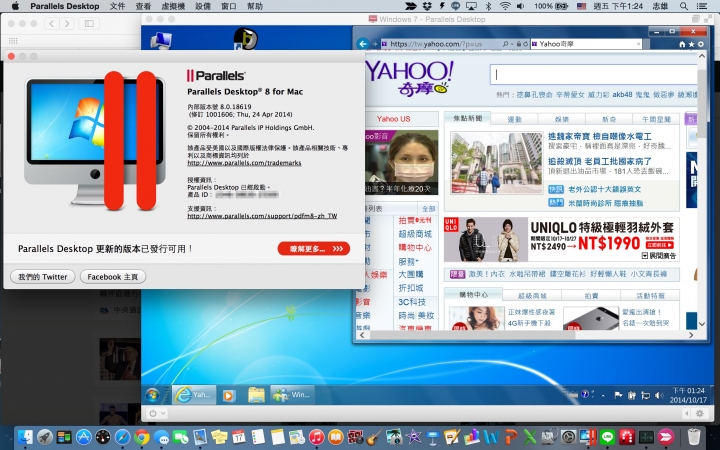
Task: Launch iTunes from the Dock
Action: coord(316,437)
